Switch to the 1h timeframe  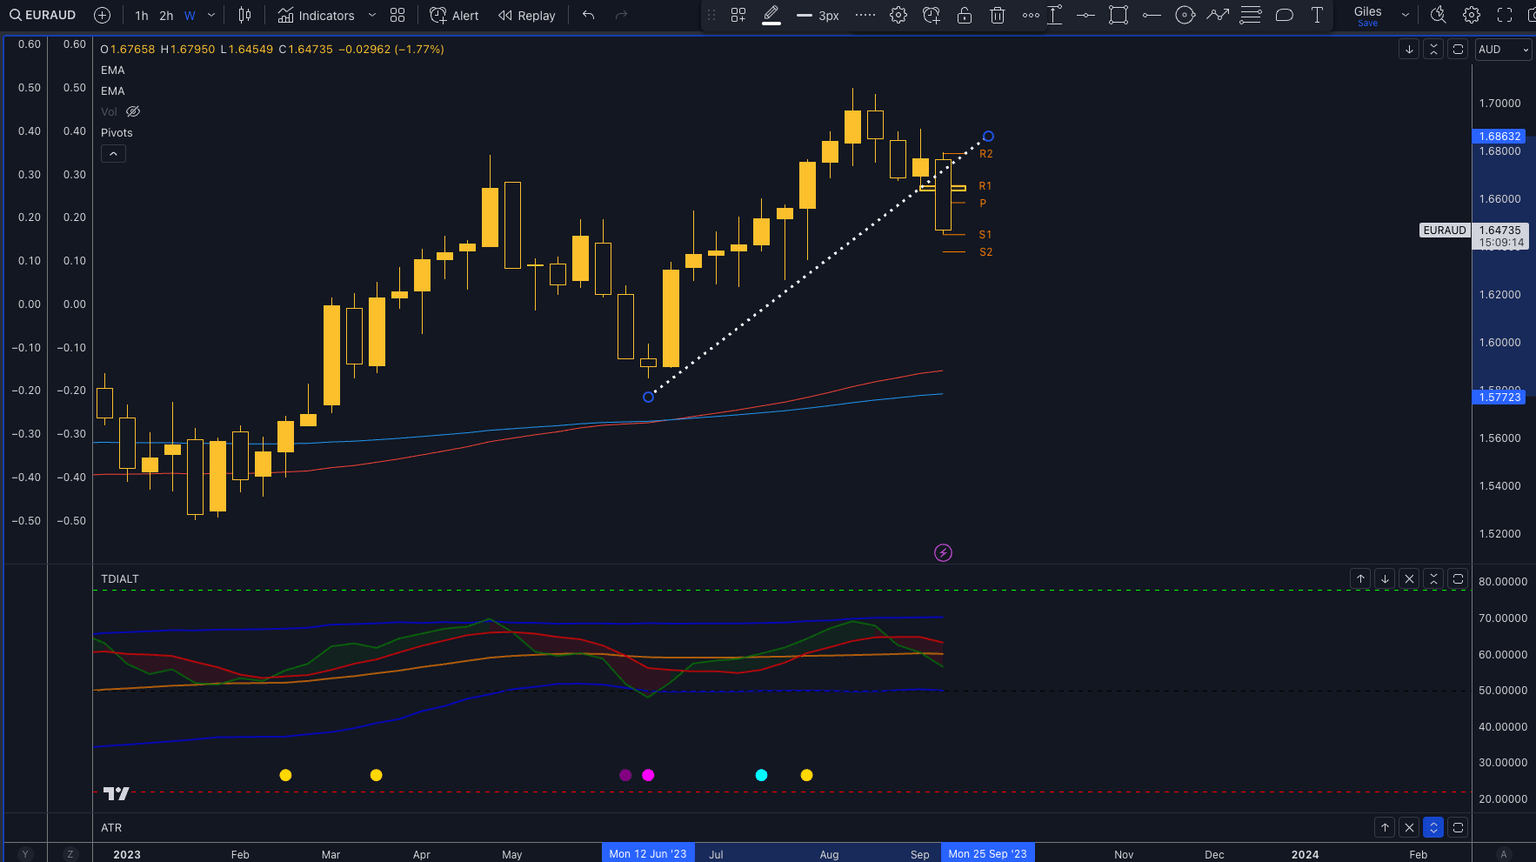tap(141, 15)
